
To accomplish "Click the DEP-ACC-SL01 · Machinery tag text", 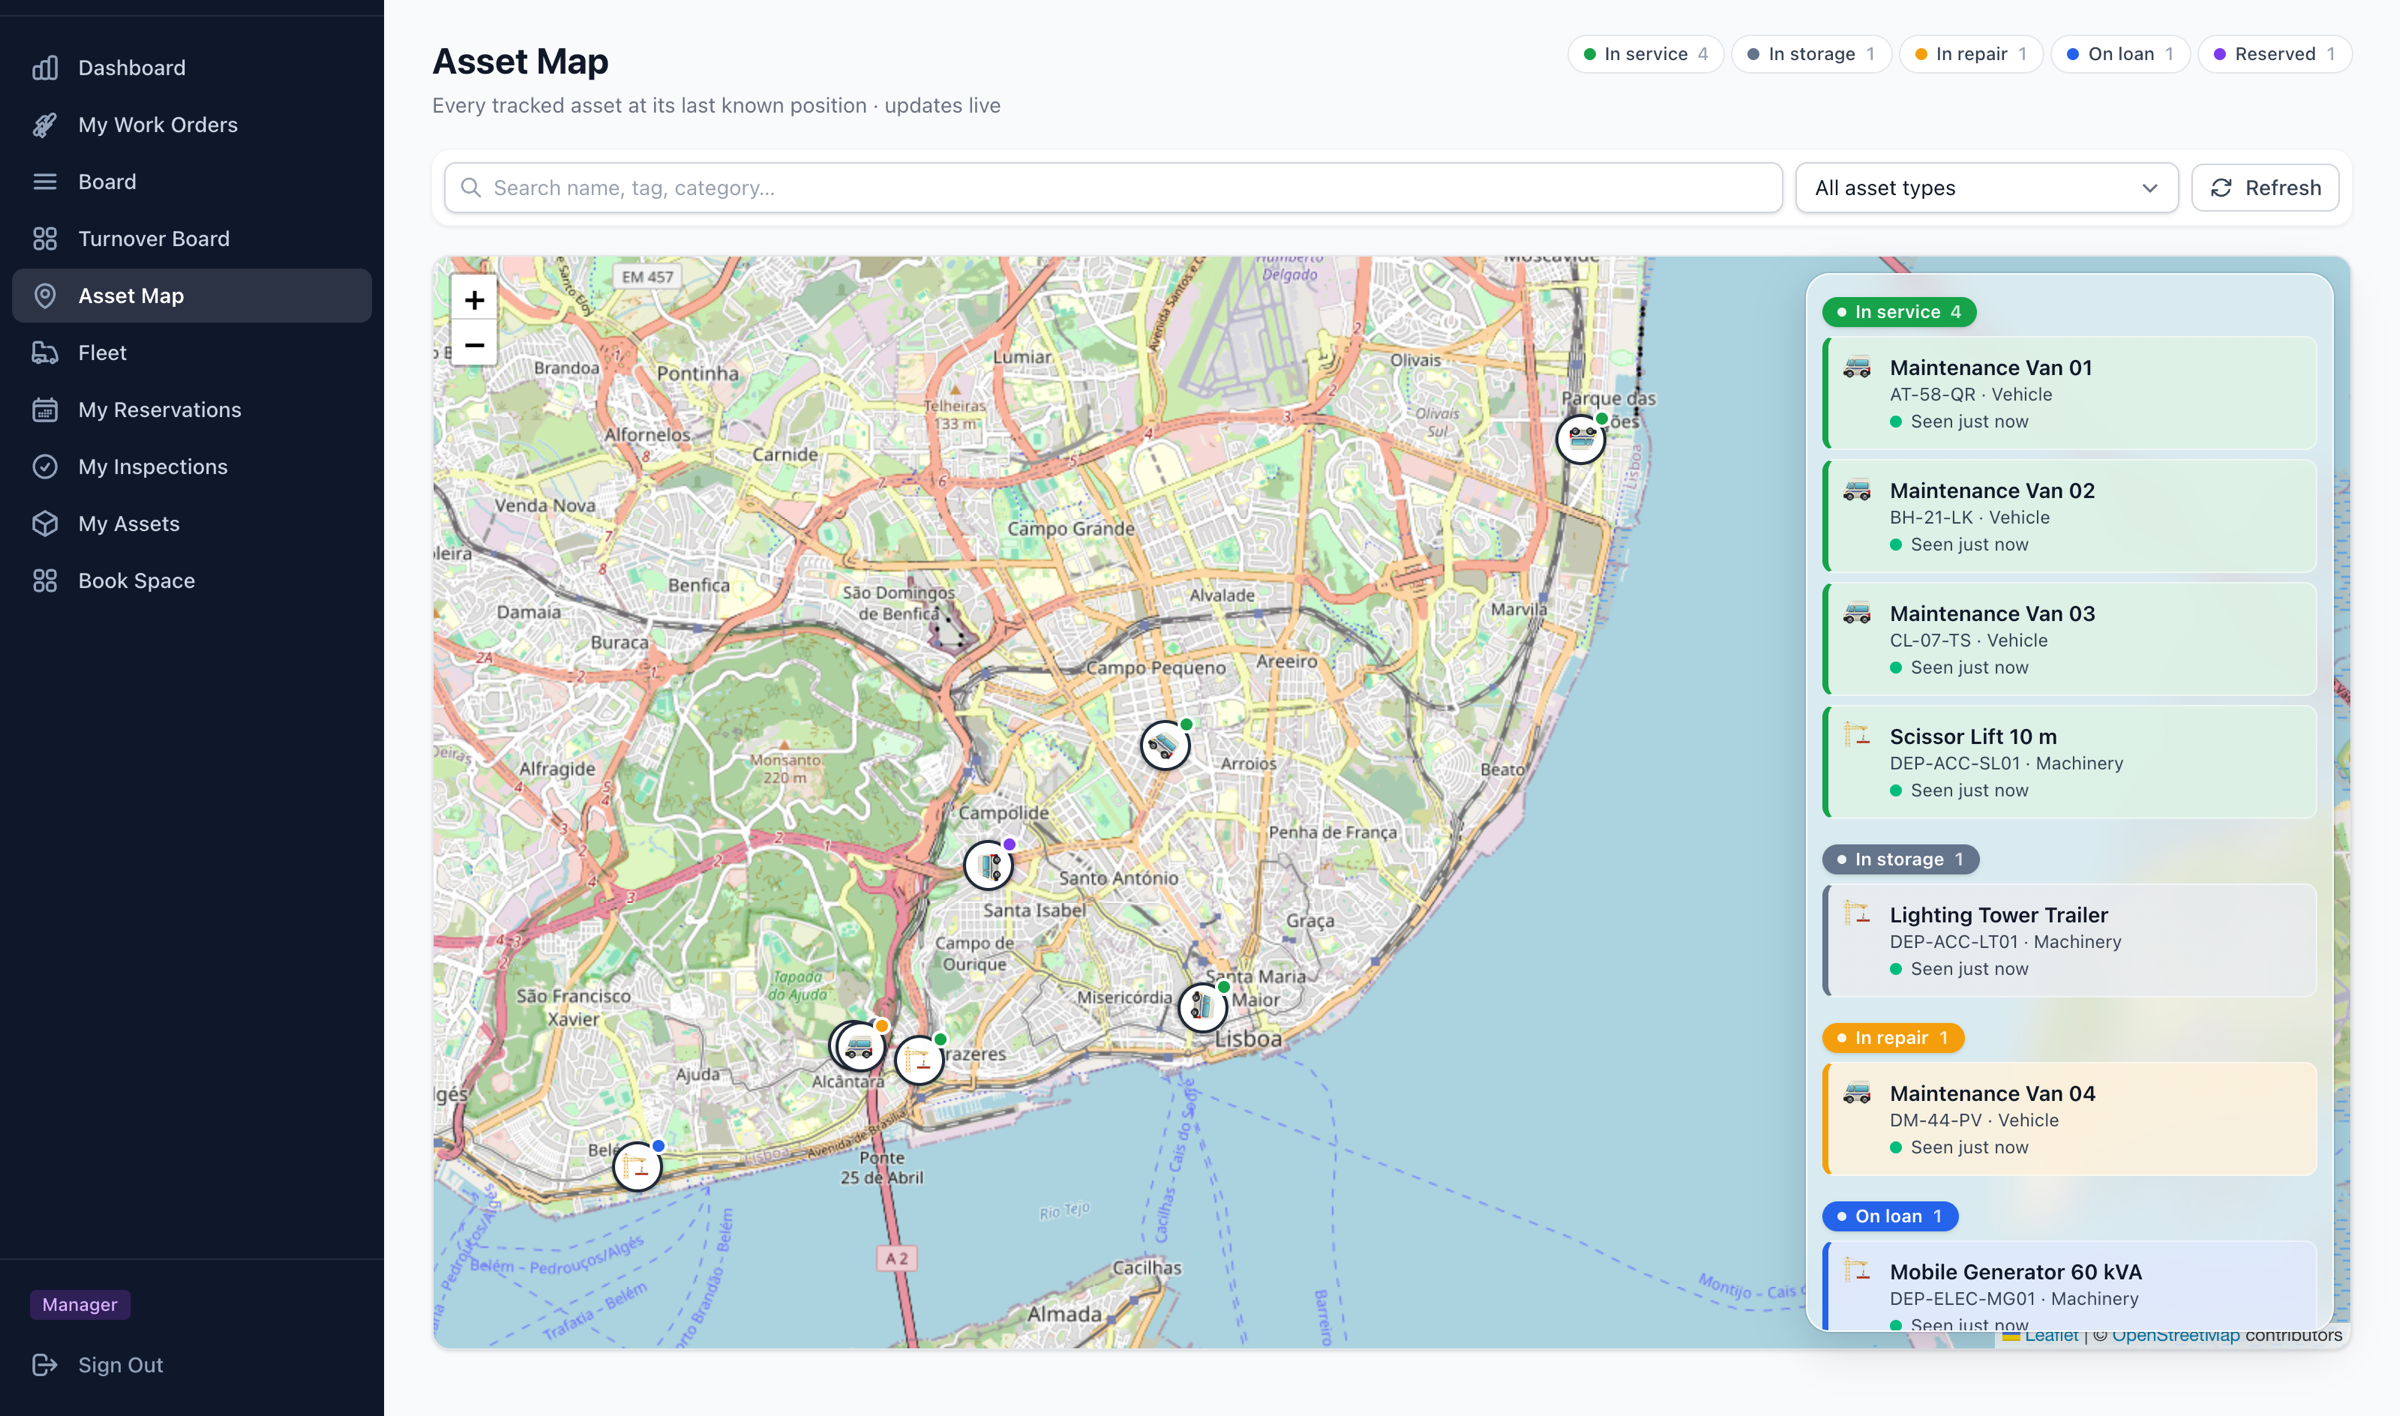I will point(2006,763).
